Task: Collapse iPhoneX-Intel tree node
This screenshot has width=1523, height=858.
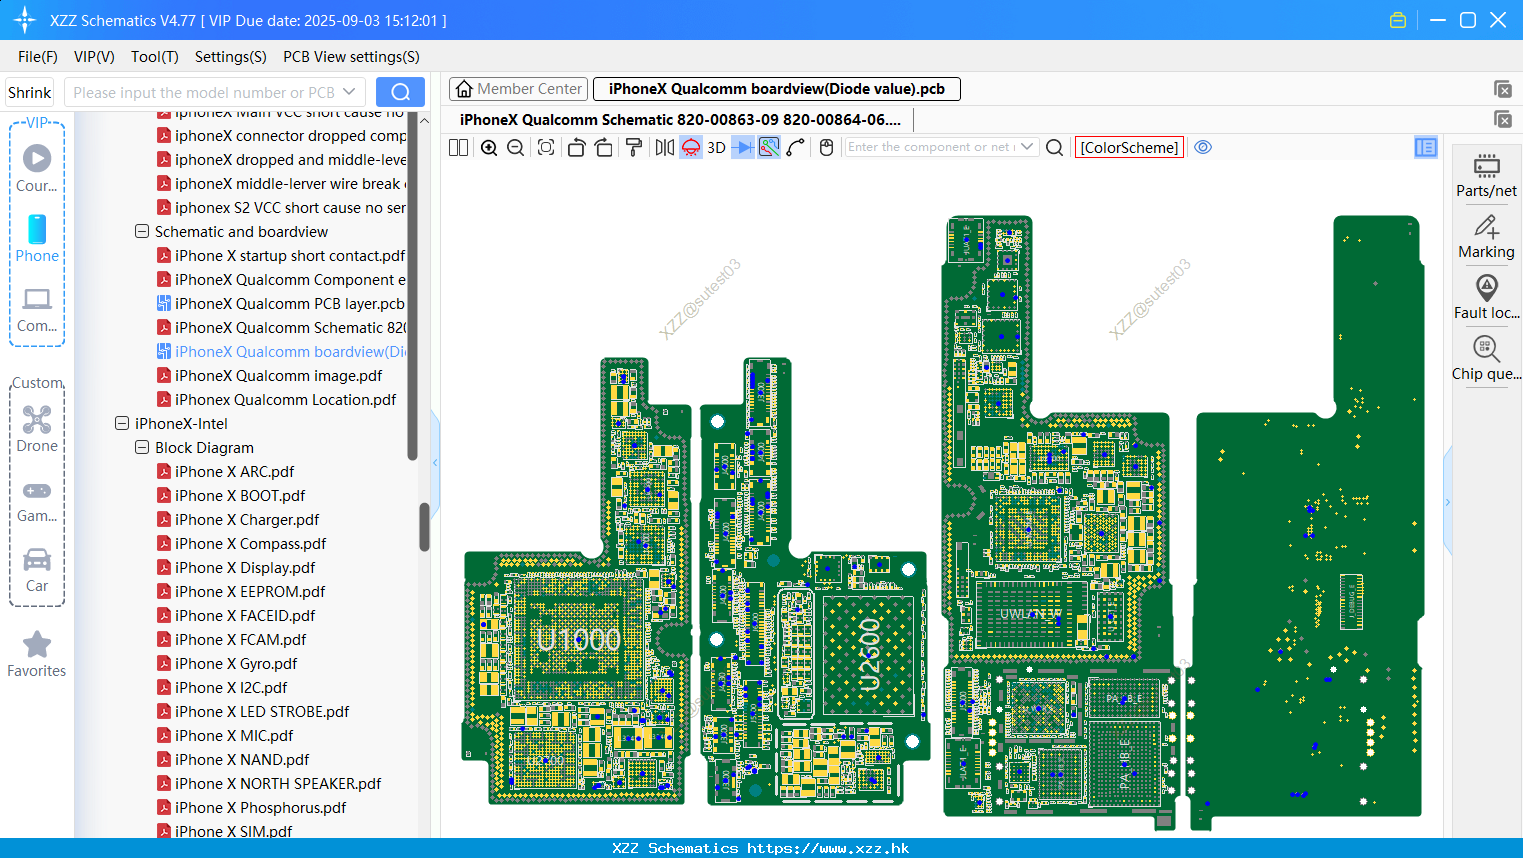Action: point(122,423)
